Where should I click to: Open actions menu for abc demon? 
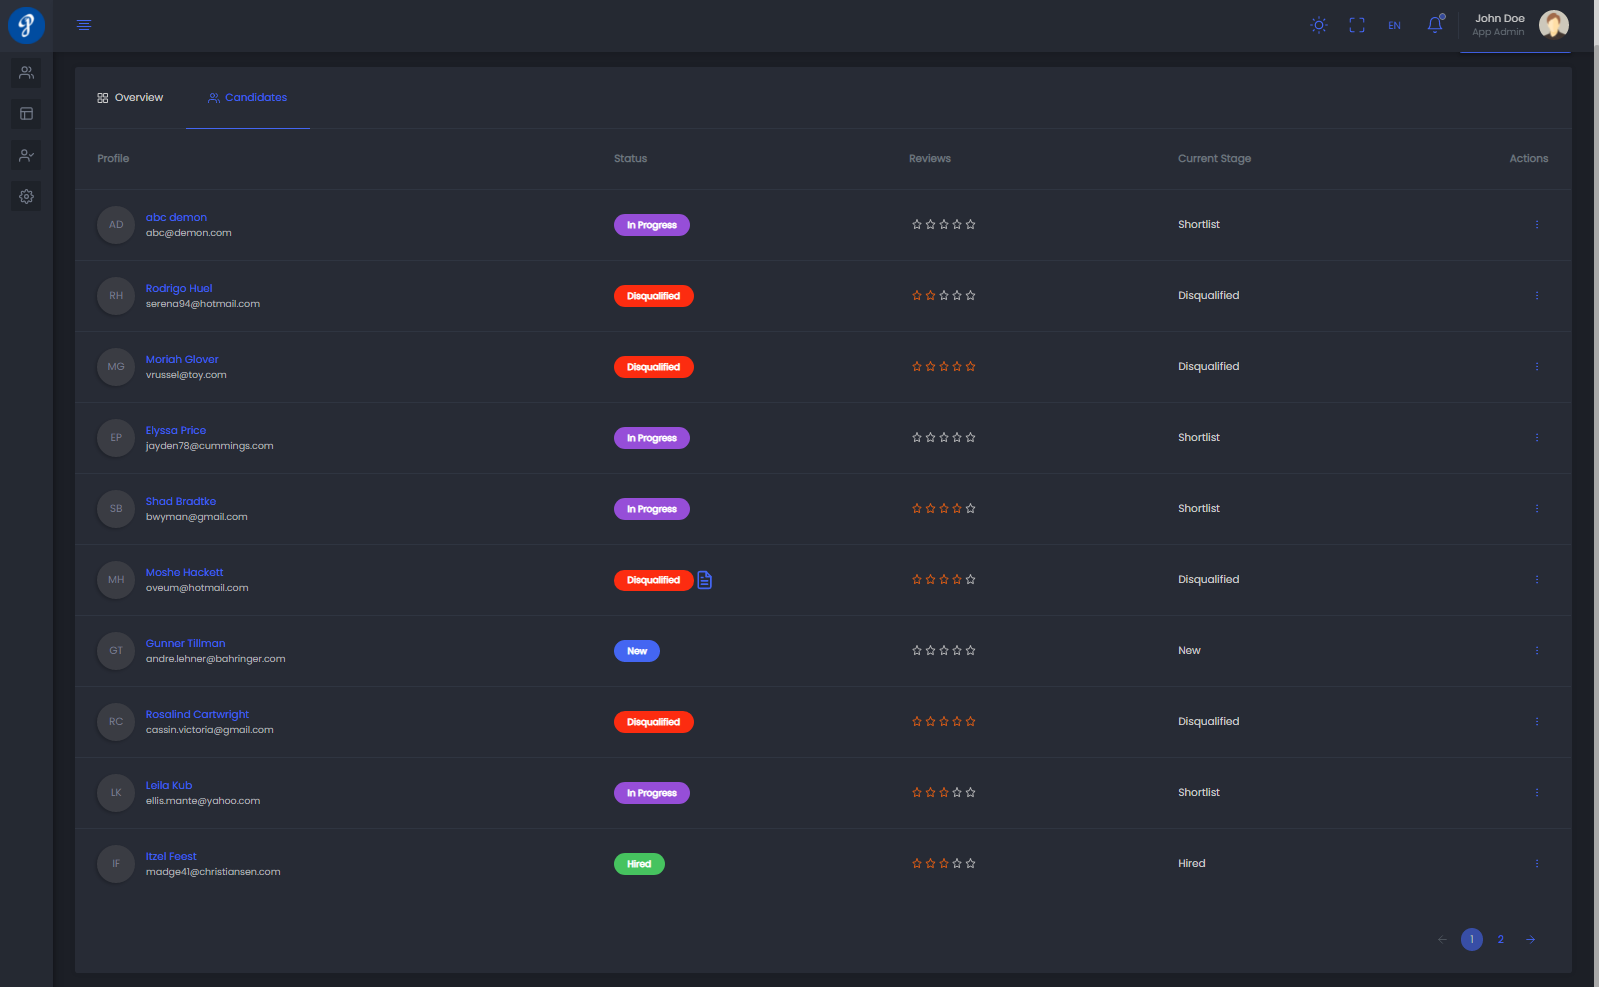pyautogui.click(x=1536, y=225)
